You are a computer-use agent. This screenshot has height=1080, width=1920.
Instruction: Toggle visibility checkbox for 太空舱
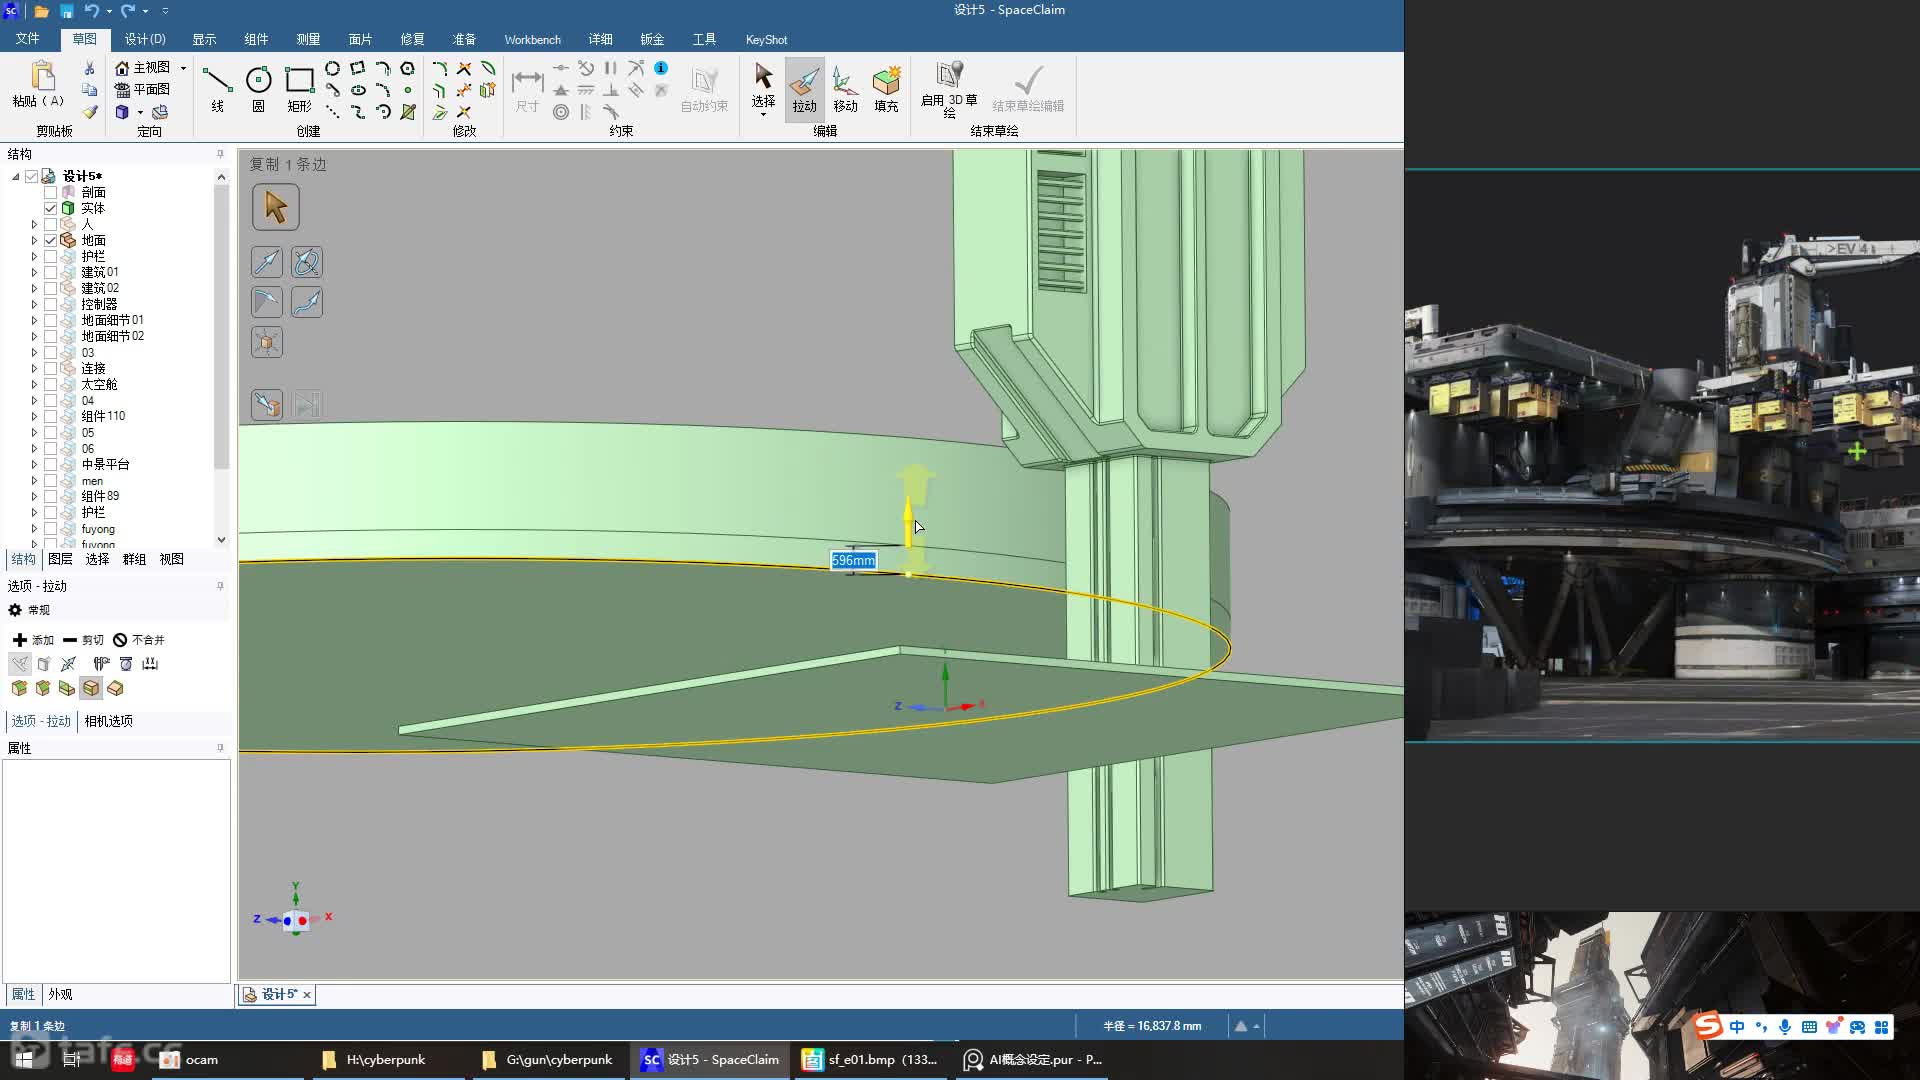[50, 384]
